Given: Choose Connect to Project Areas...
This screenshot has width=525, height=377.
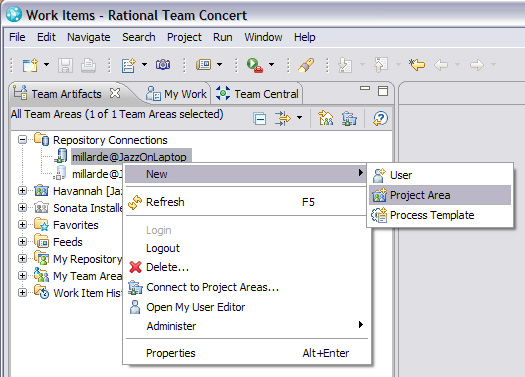Looking at the screenshot, I should coord(247,287).
